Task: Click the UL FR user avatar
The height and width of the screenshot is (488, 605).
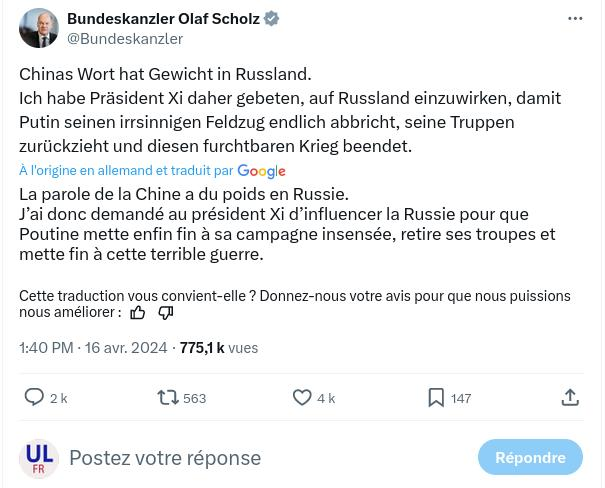Action: [39, 458]
